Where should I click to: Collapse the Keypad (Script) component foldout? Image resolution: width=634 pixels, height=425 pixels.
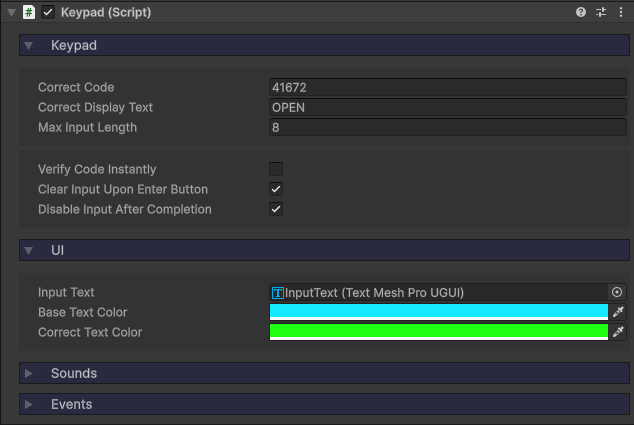(x=10, y=12)
